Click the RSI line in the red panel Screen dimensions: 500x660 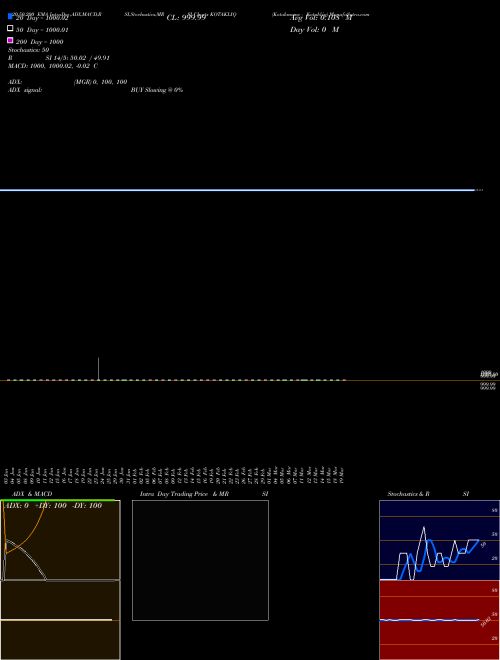point(429,620)
